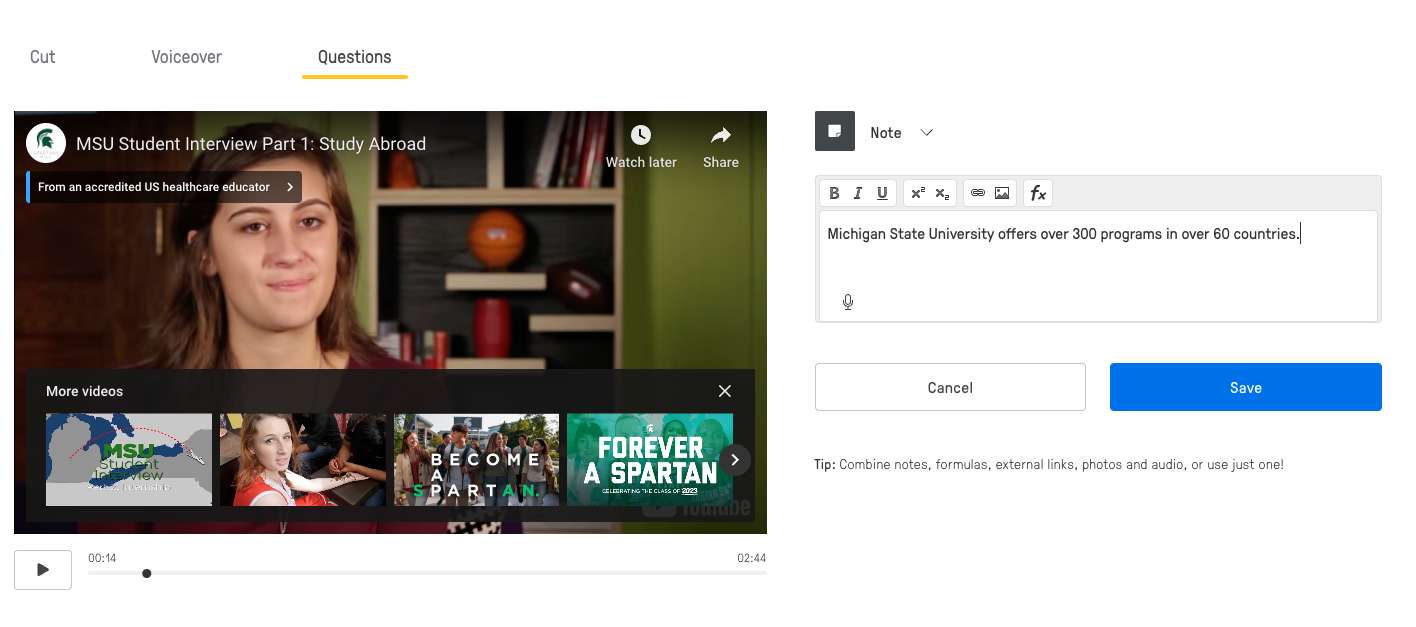1416x627 pixels.
Task: Open the question type dropdown next to Note
Action: [926, 132]
